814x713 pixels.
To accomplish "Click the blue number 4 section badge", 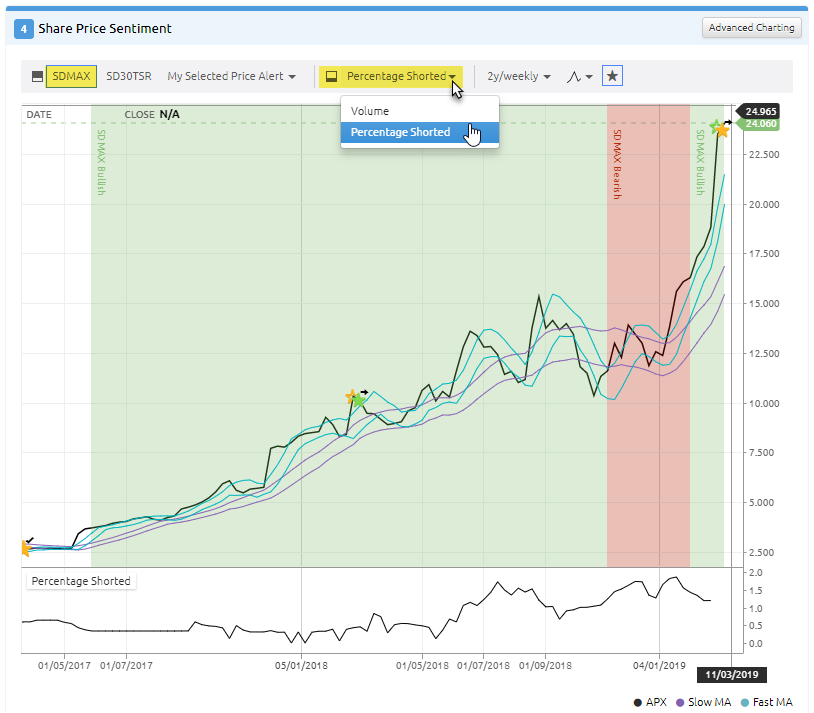I will tap(23, 29).
